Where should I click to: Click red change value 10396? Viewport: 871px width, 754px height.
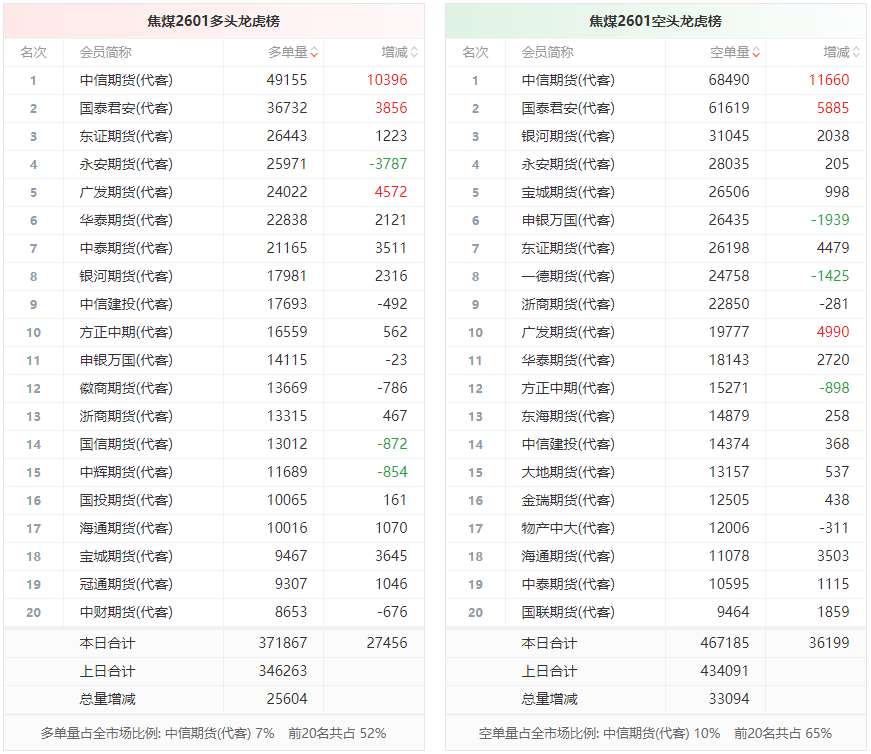[x=387, y=80]
